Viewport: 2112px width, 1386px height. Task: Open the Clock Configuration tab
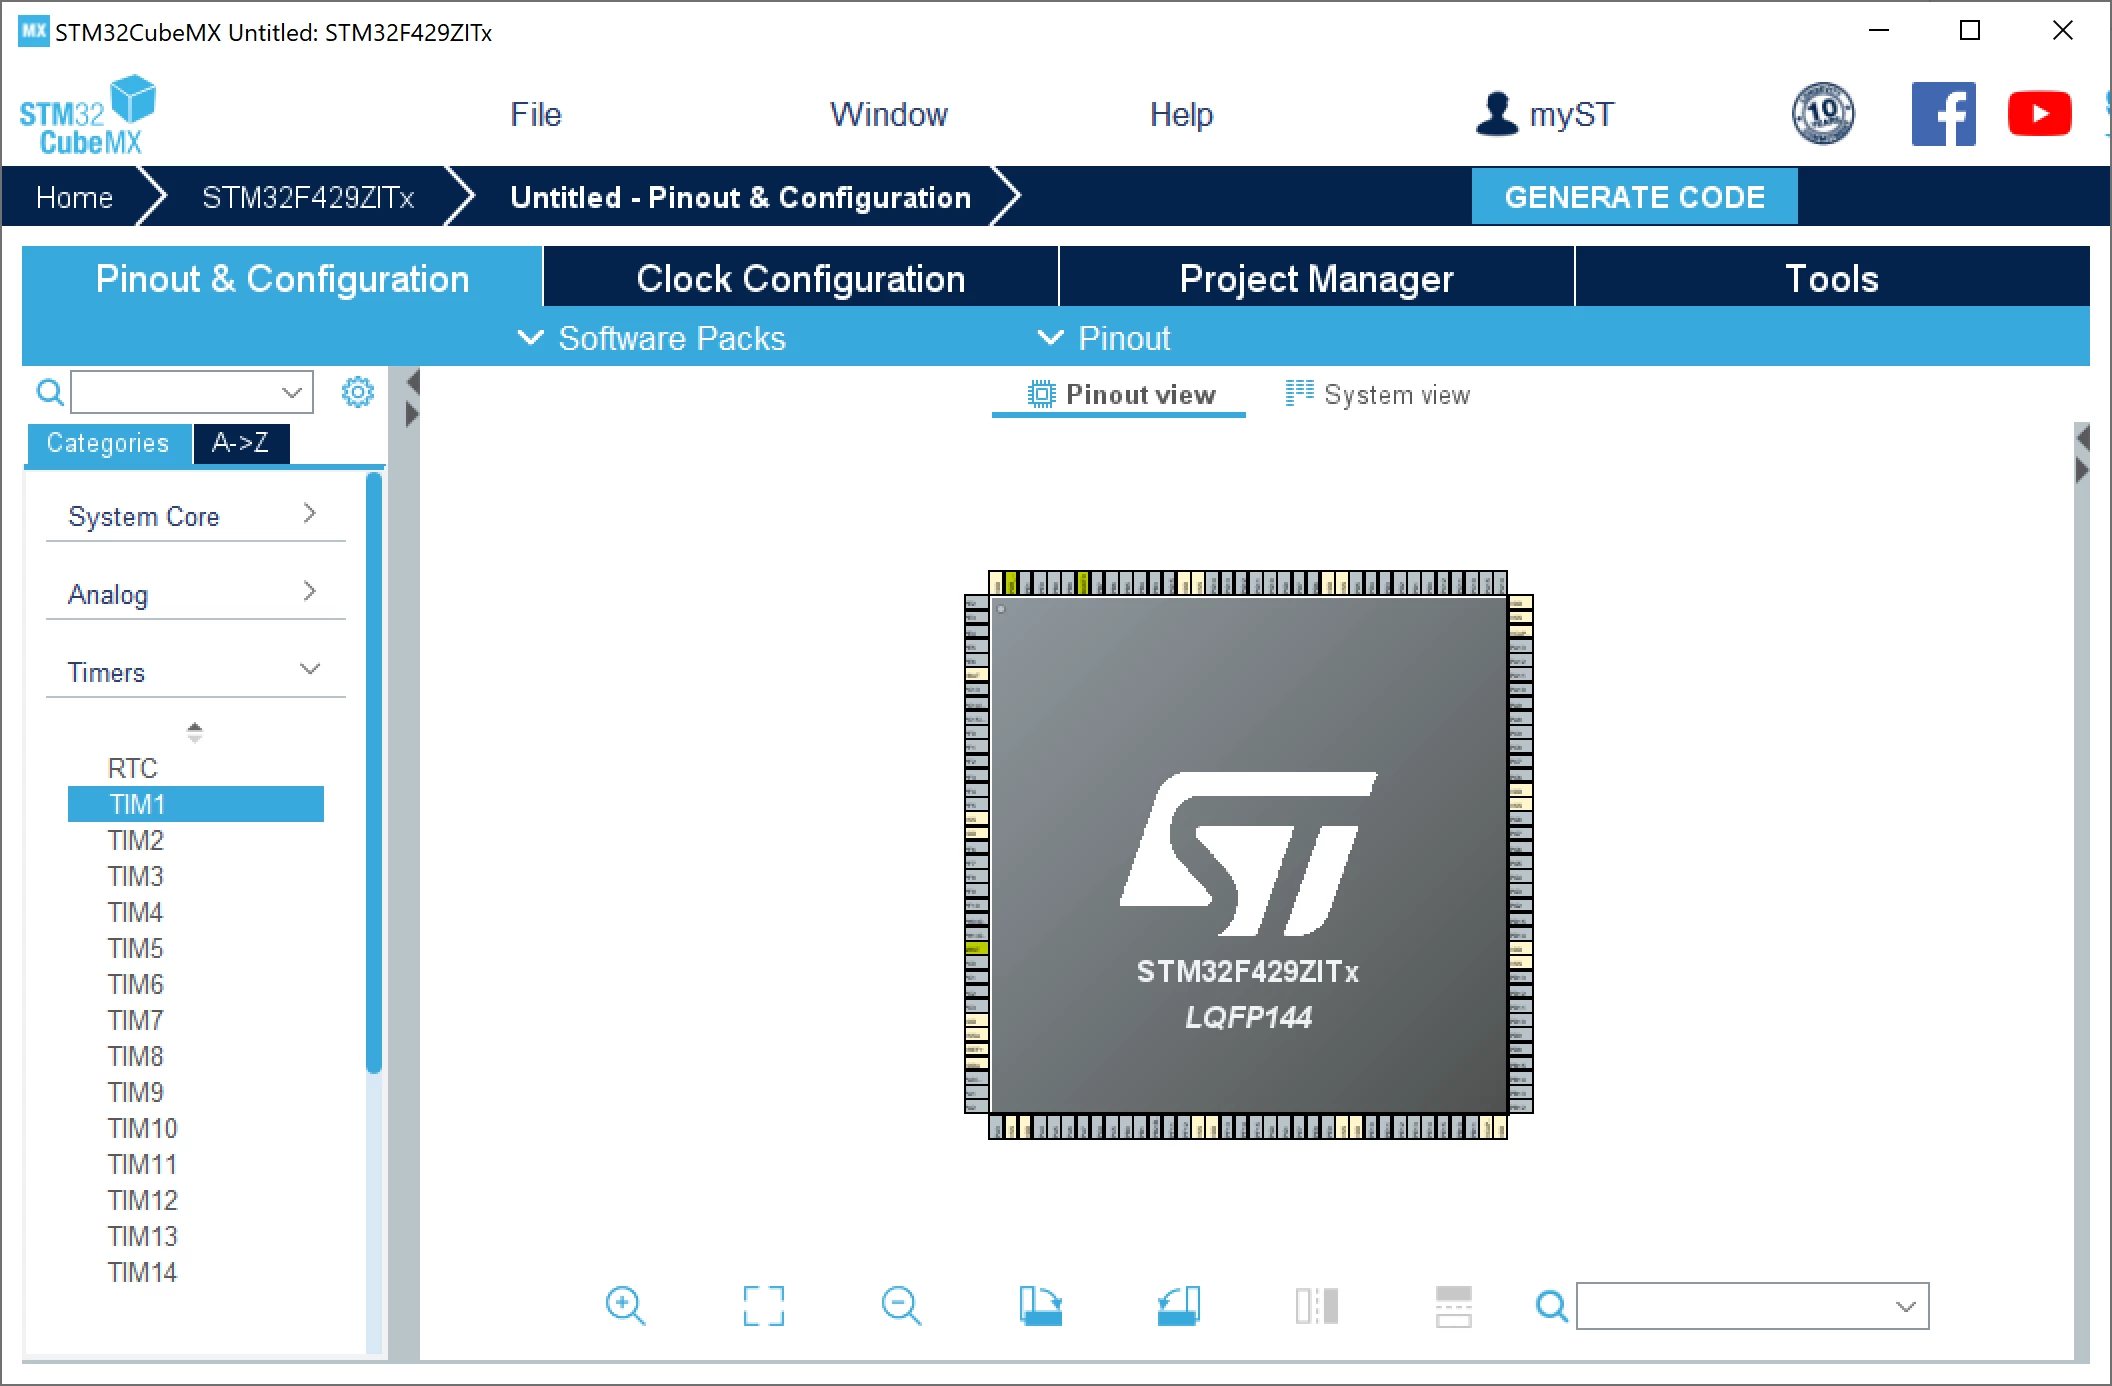[x=801, y=278]
